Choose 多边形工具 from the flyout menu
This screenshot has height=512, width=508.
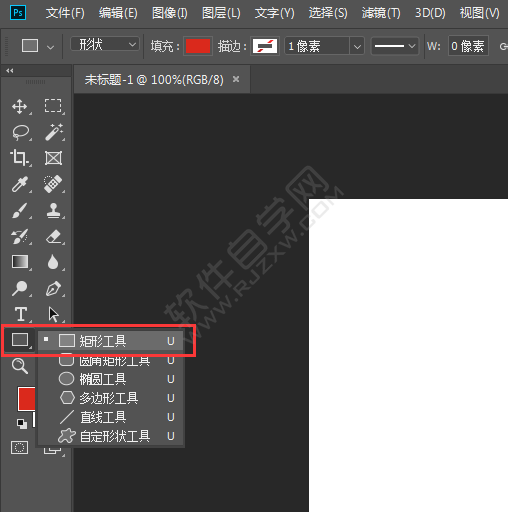point(111,398)
